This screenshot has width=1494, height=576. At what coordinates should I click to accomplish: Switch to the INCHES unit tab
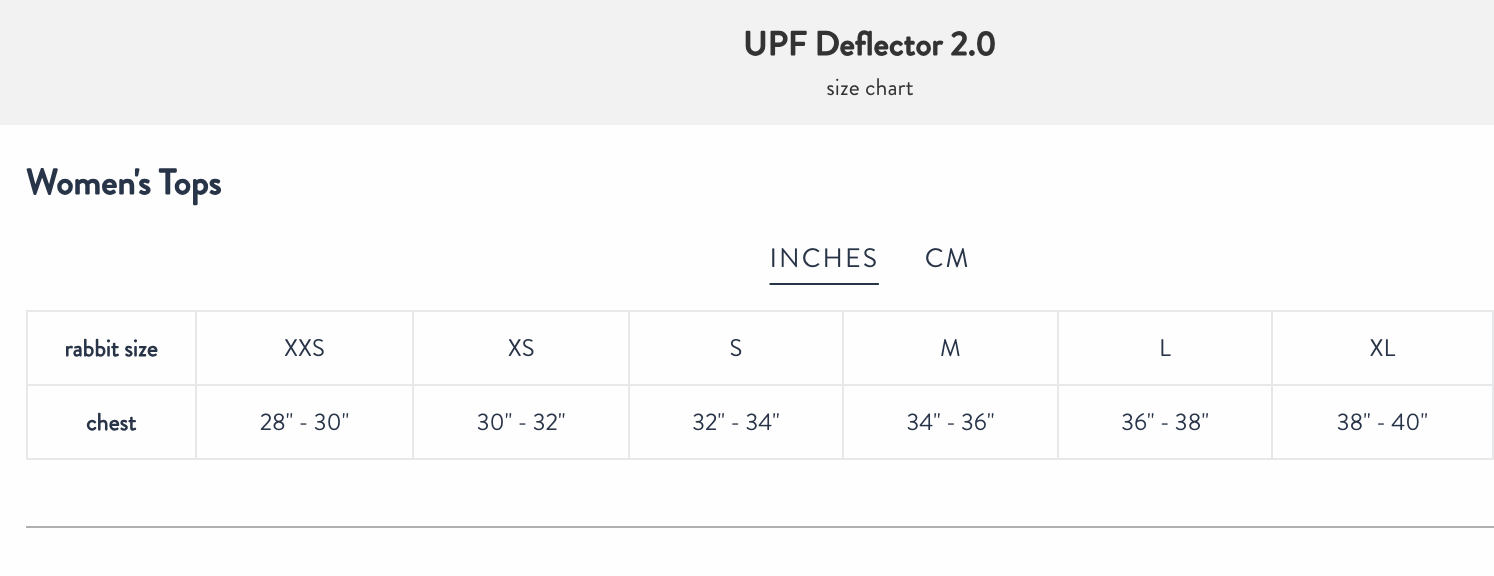[823, 258]
